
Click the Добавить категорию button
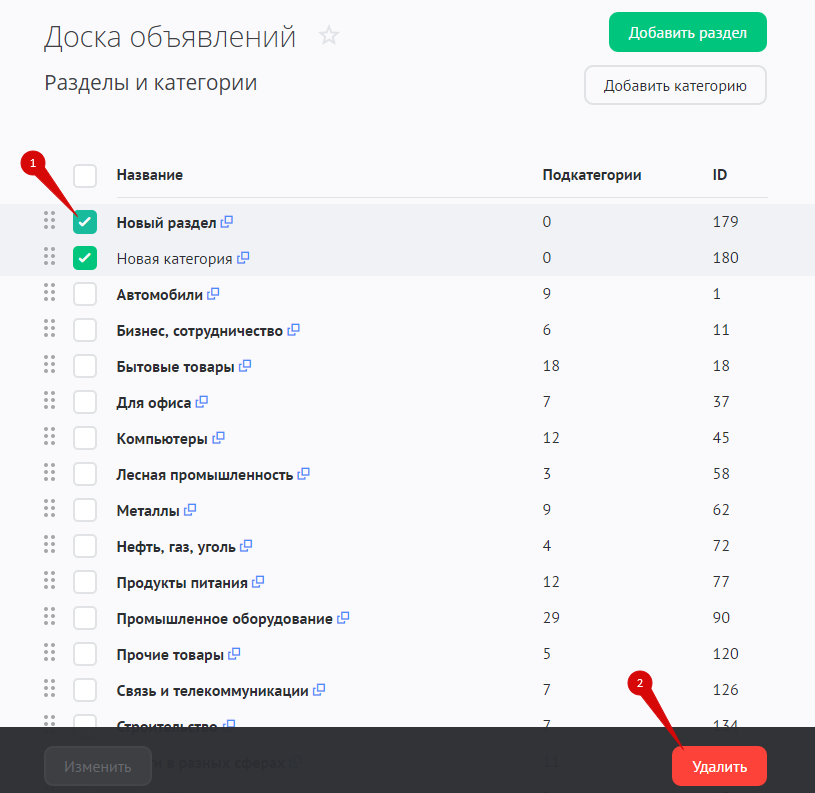(675, 86)
